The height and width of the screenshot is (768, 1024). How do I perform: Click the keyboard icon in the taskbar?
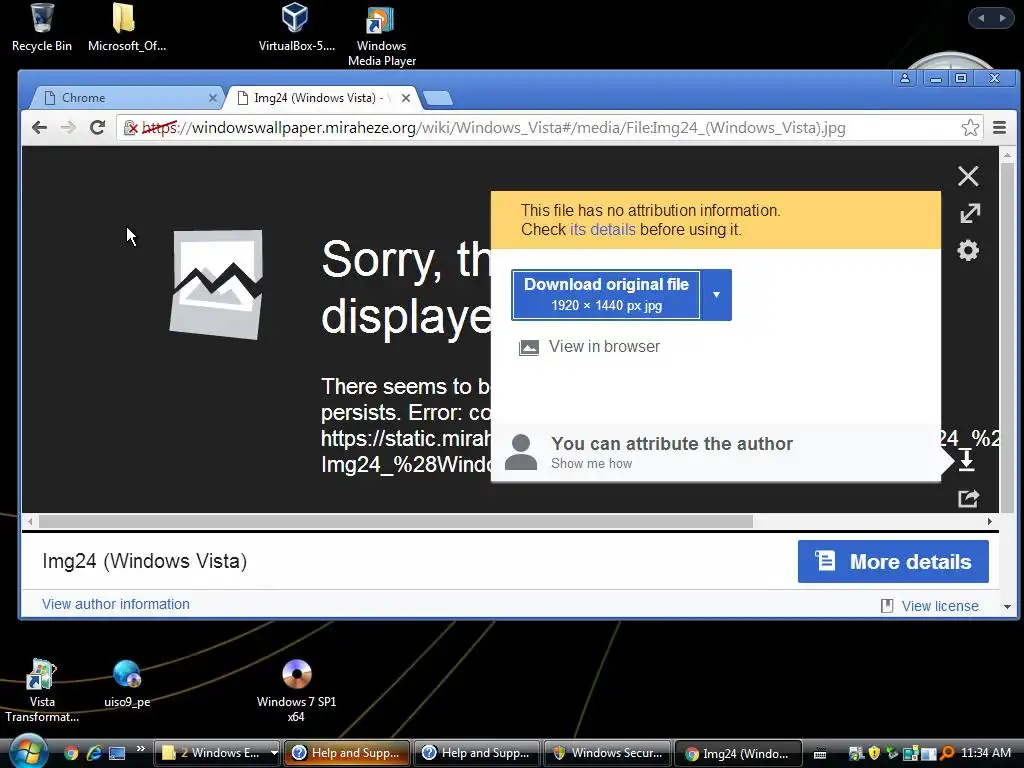(820, 754)
